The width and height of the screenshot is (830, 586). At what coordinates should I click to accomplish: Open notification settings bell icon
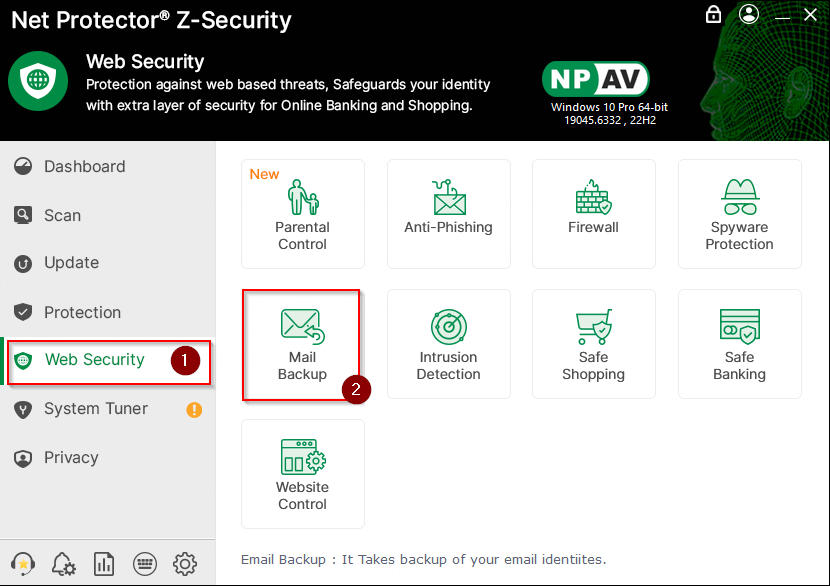pyautogui.click(x=63, y=564)
